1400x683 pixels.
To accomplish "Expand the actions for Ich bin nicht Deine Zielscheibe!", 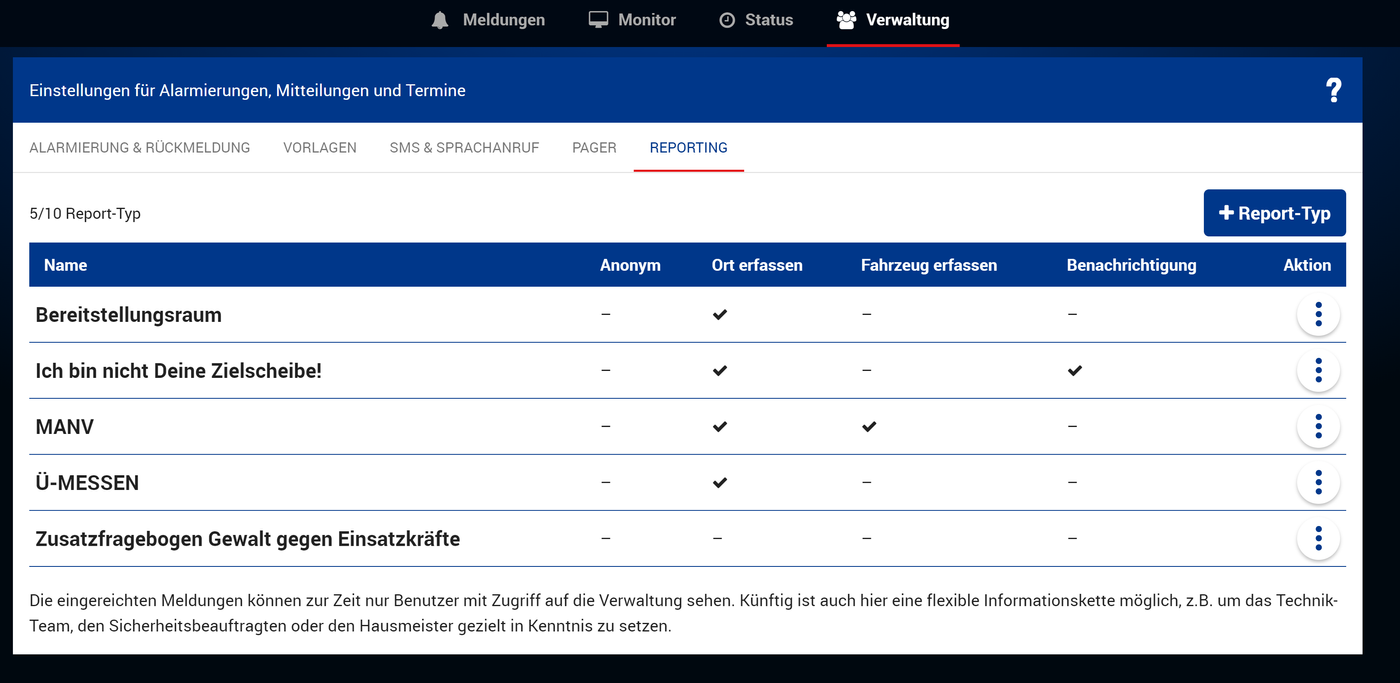I will [1318, 370].
